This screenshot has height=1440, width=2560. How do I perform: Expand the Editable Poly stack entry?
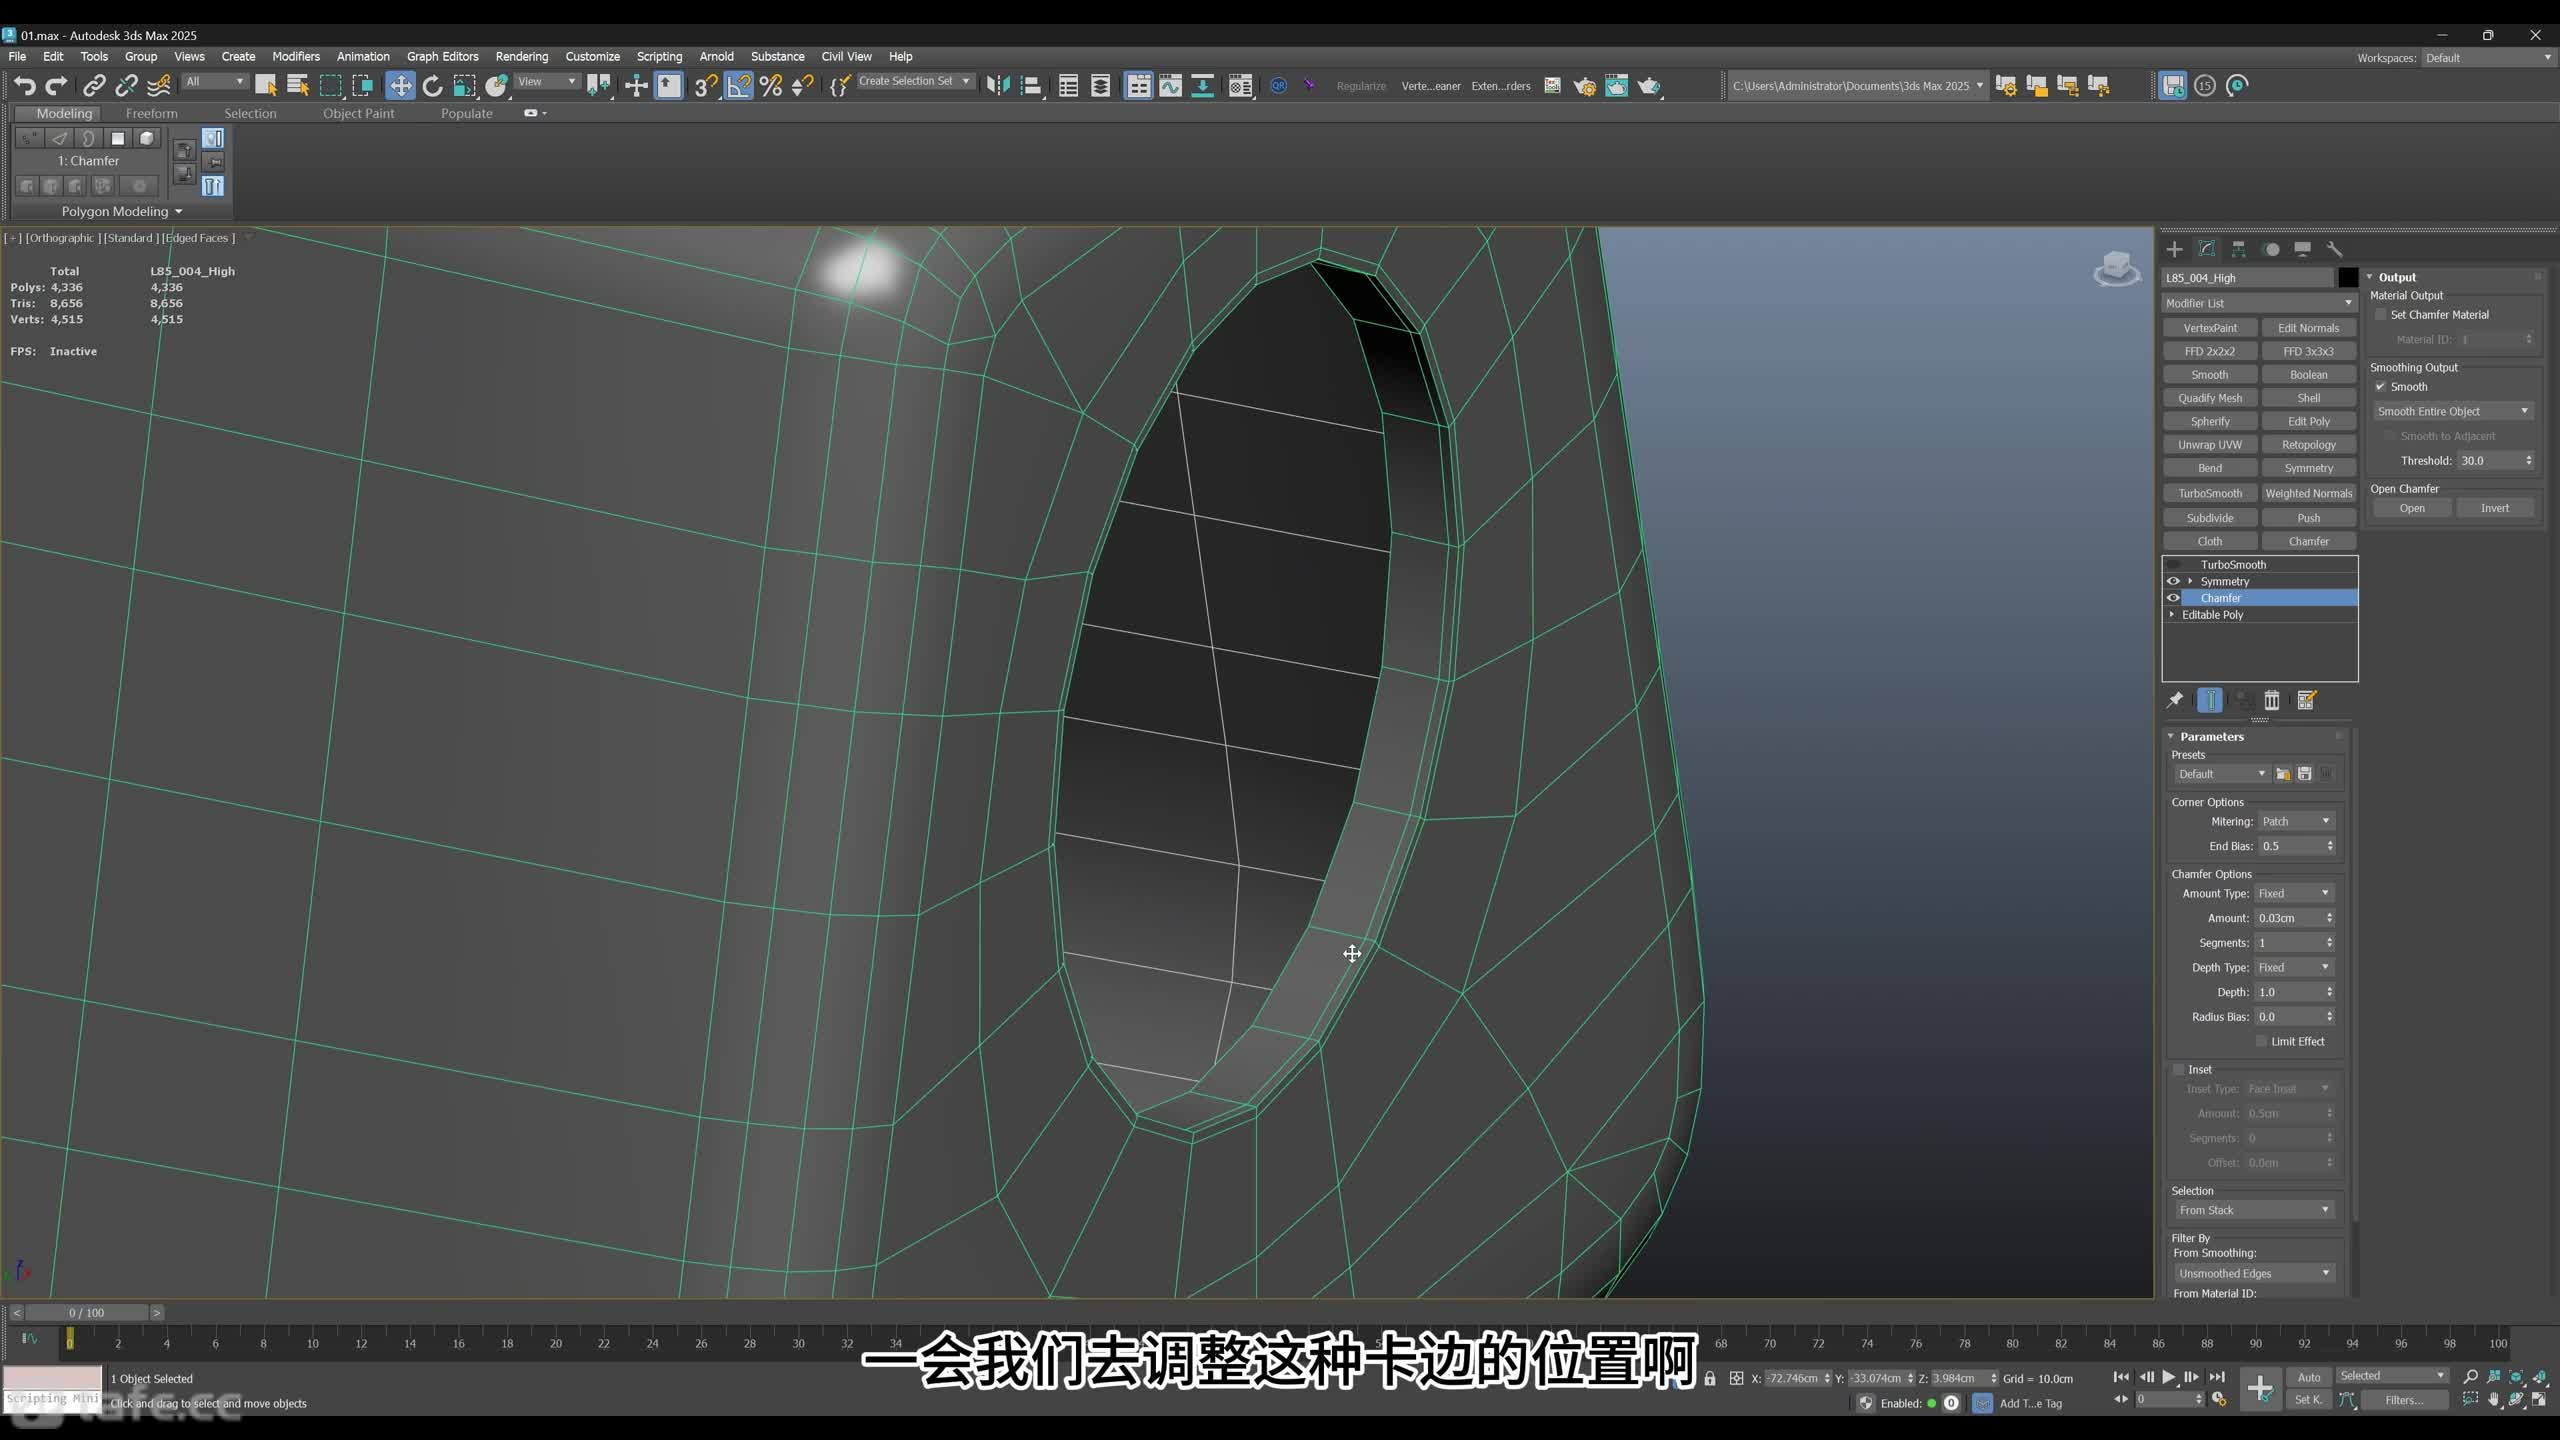tap(2172, 615)
